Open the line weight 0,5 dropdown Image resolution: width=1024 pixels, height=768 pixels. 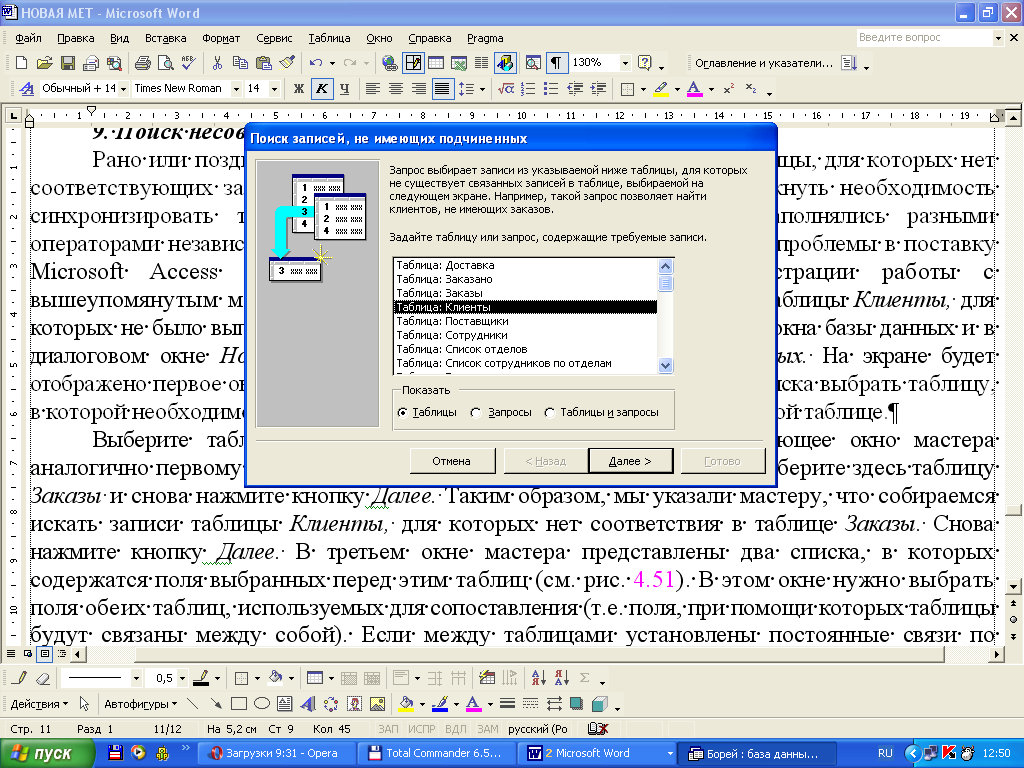pyautogui.click(x=182, y=679)
